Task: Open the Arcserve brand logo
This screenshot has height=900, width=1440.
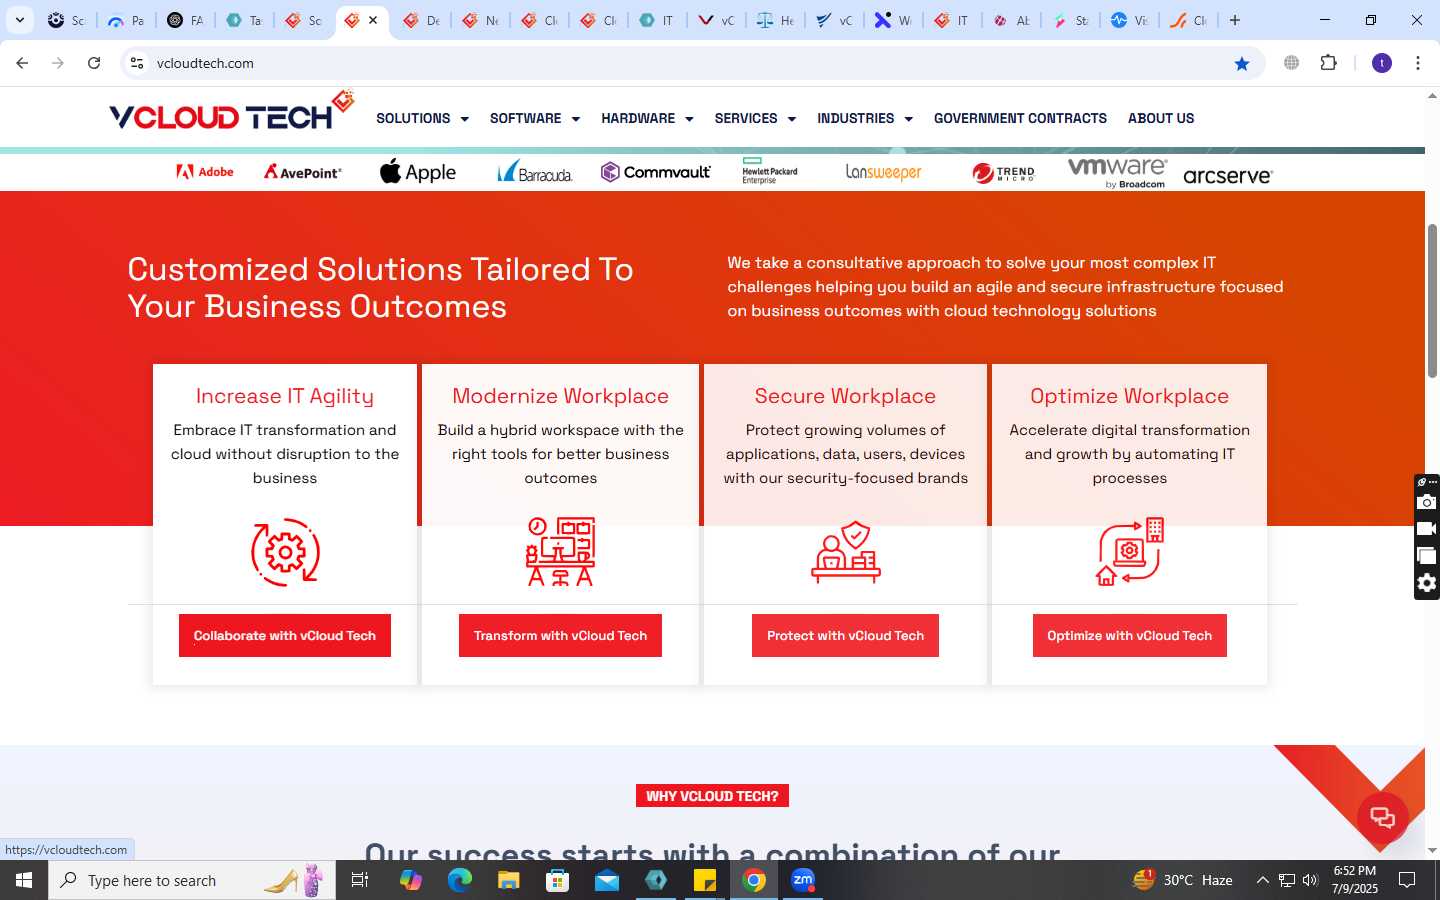Action: tap(1228, 176)
